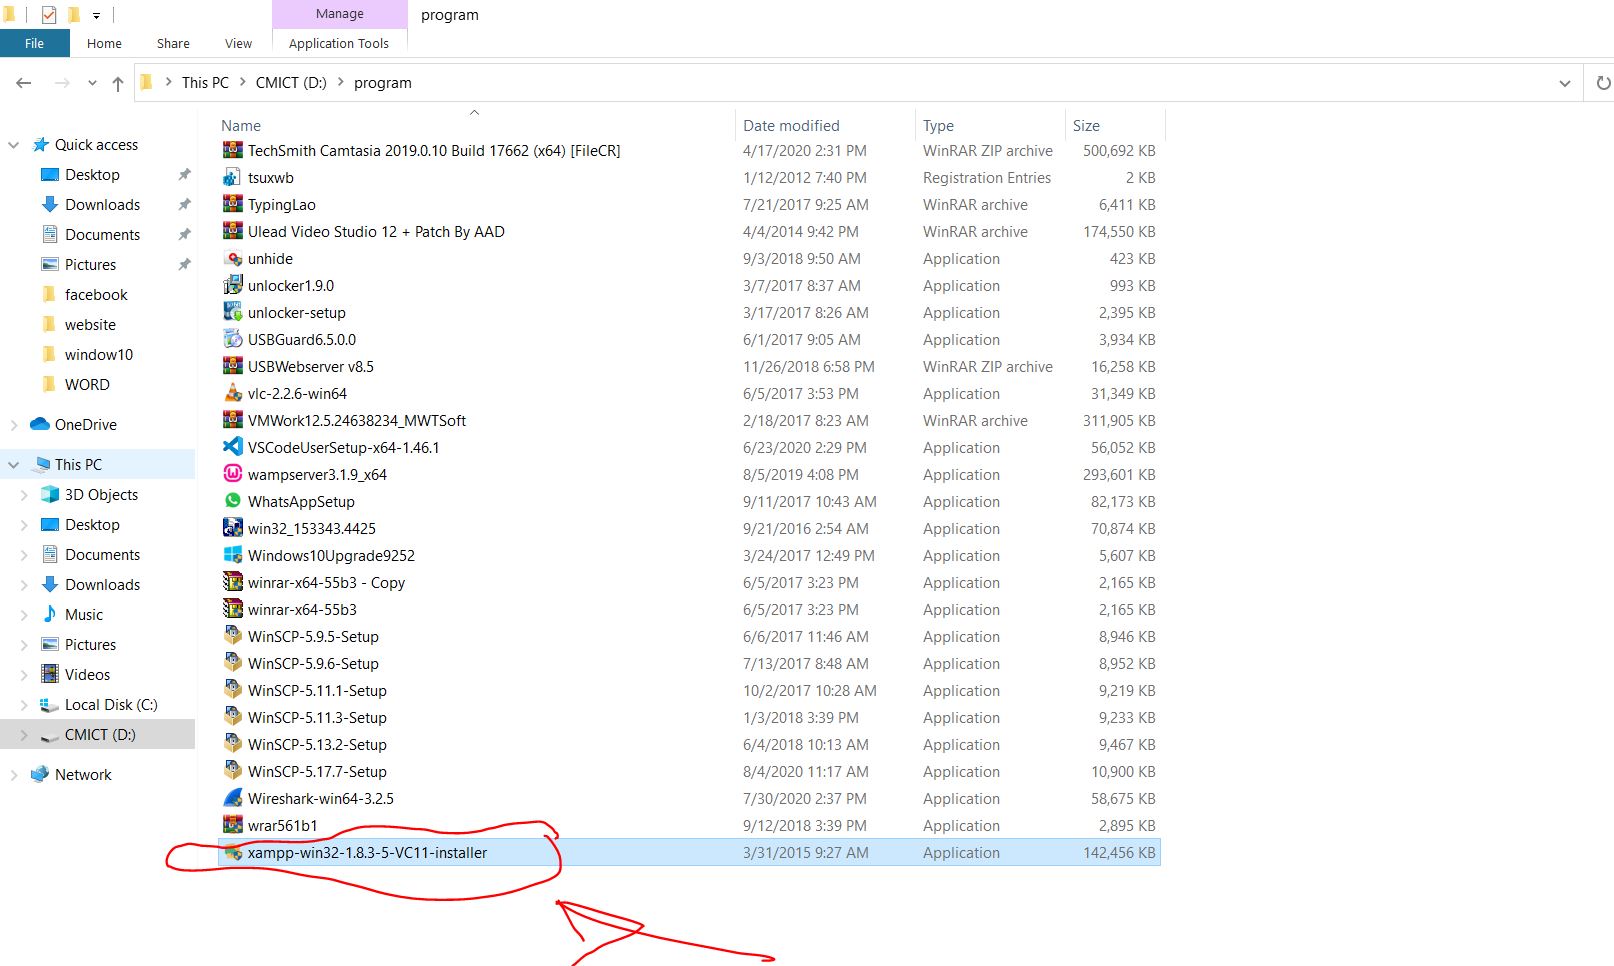Switch to the Share ribbon tab
Viewport: 1614px width, 966px height.
tap(173, 43)
